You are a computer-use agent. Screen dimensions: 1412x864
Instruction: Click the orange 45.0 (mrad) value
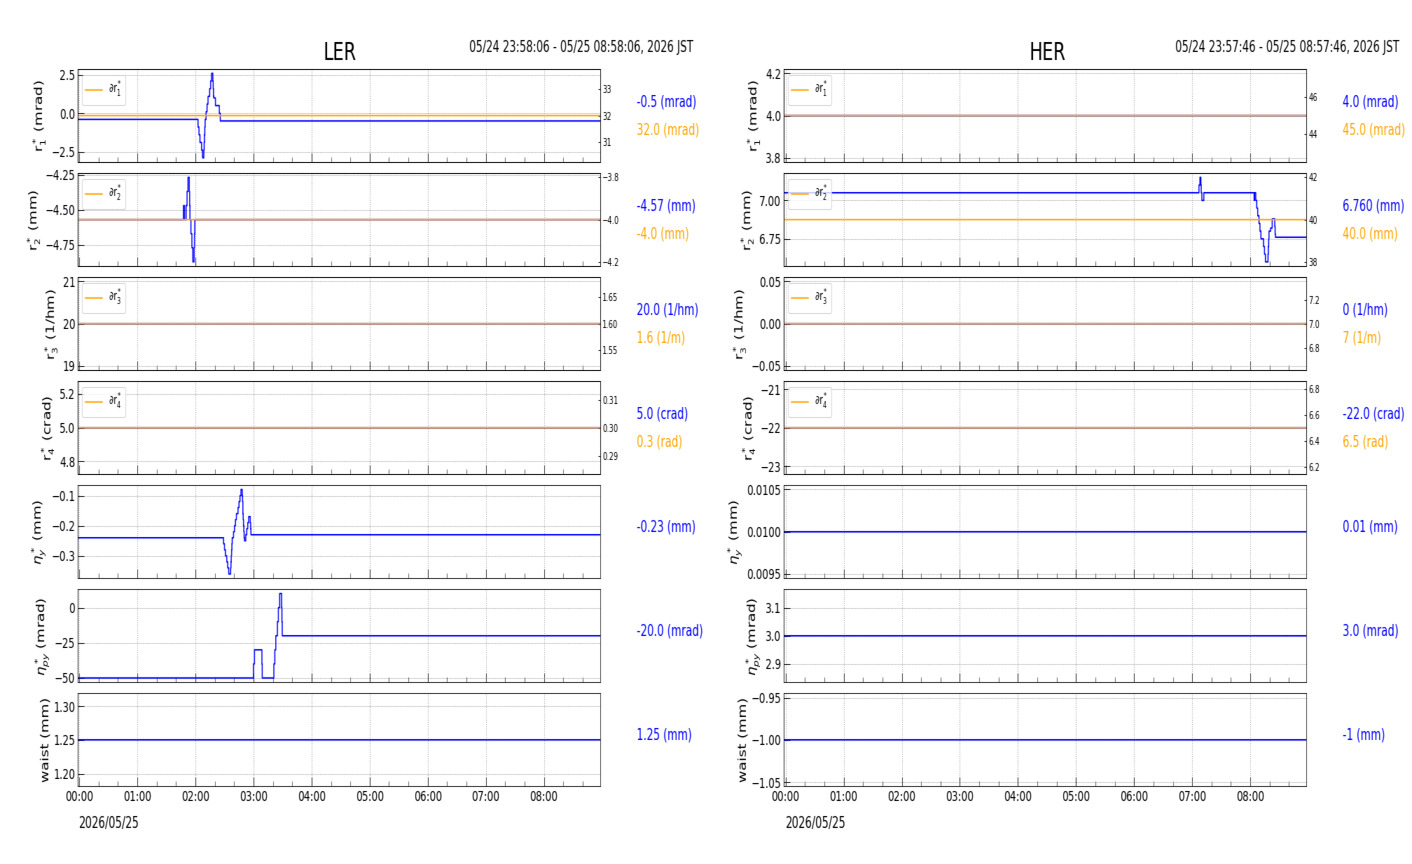[x=1373, y=130]
